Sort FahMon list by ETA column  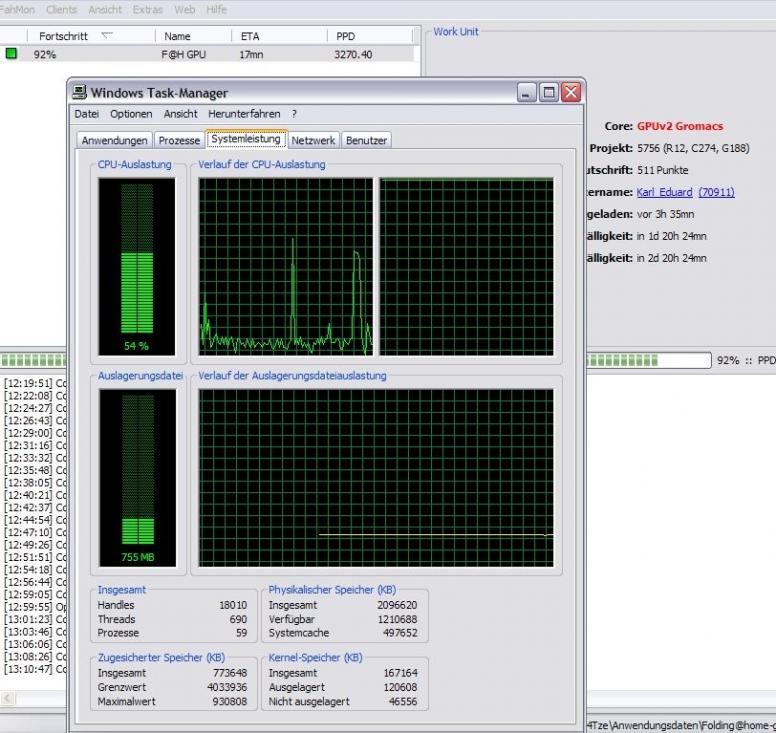(x=279, y=36)
